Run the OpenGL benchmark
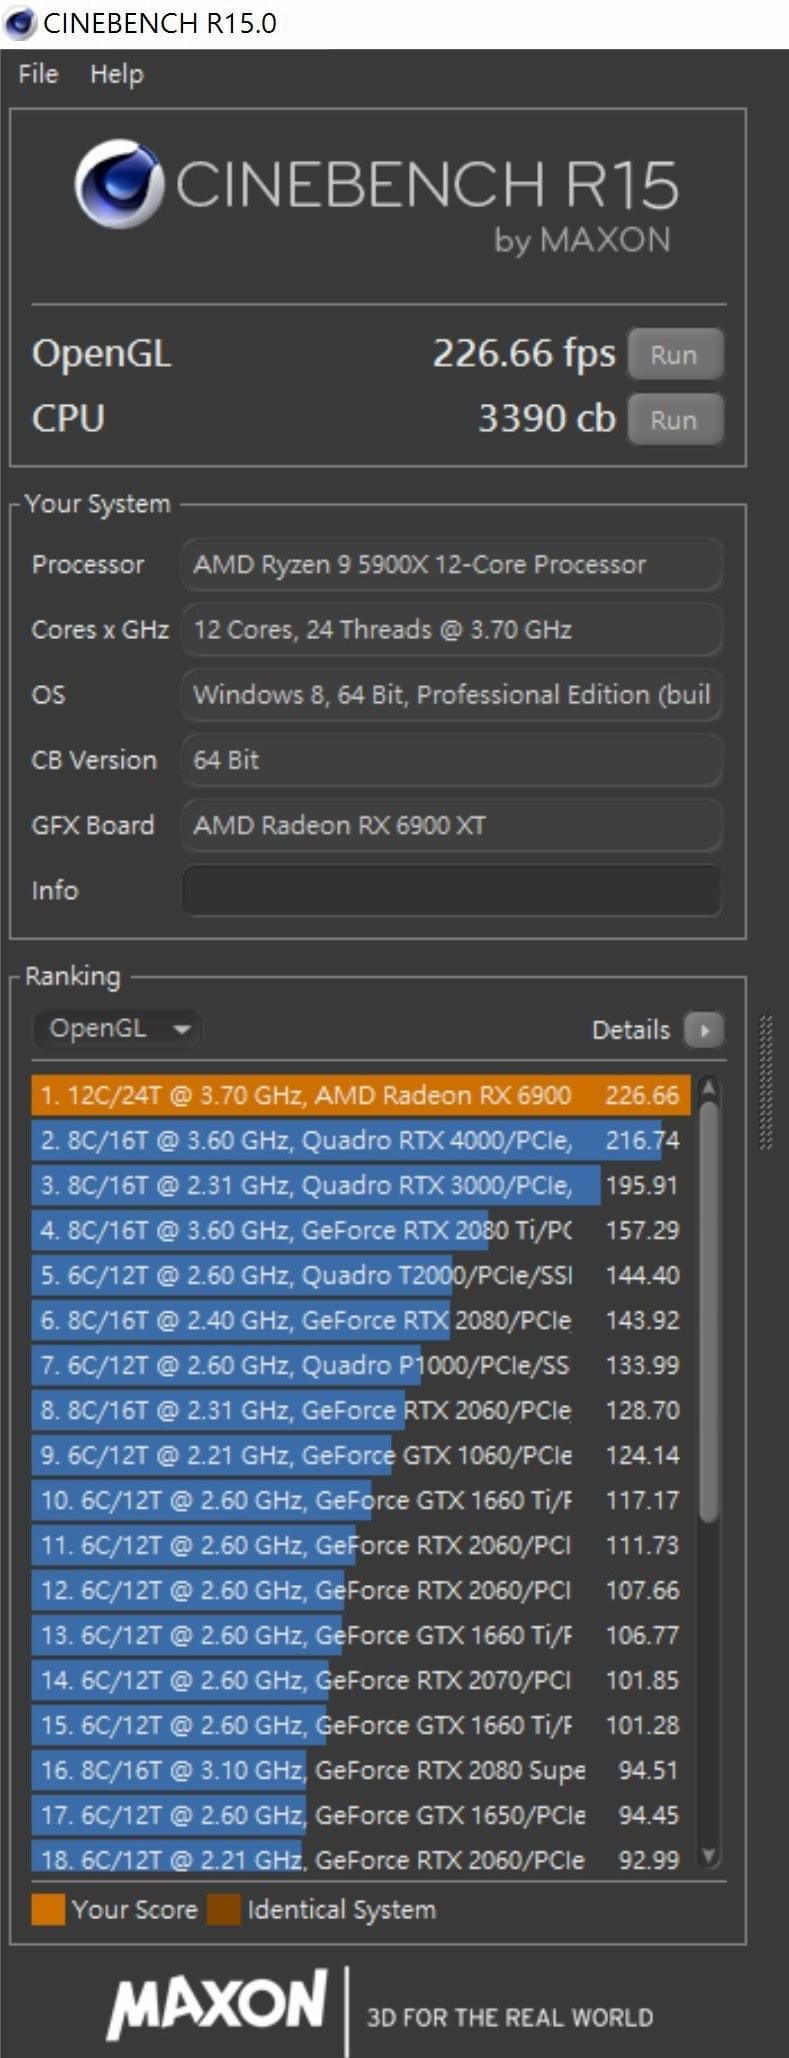 click(x=674, y=354)
